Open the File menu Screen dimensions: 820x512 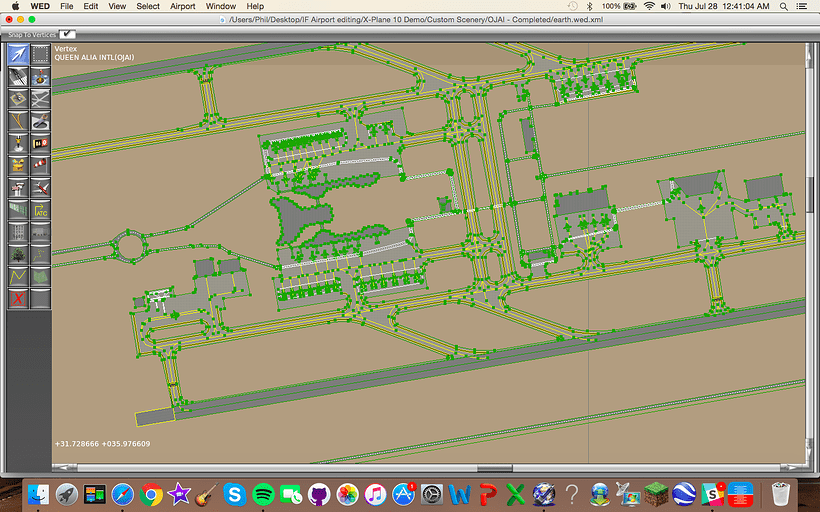pos(66,6)
